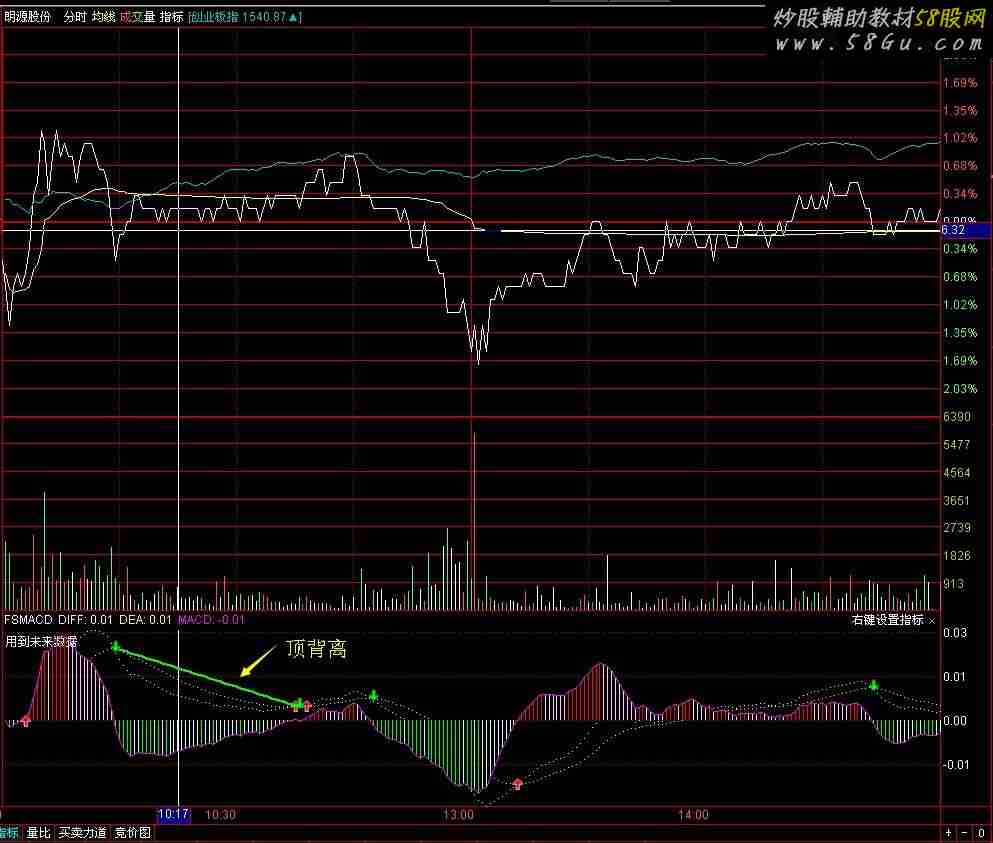
Task: Select the 指标 tab at bottom left
Action: click(9, 832)
